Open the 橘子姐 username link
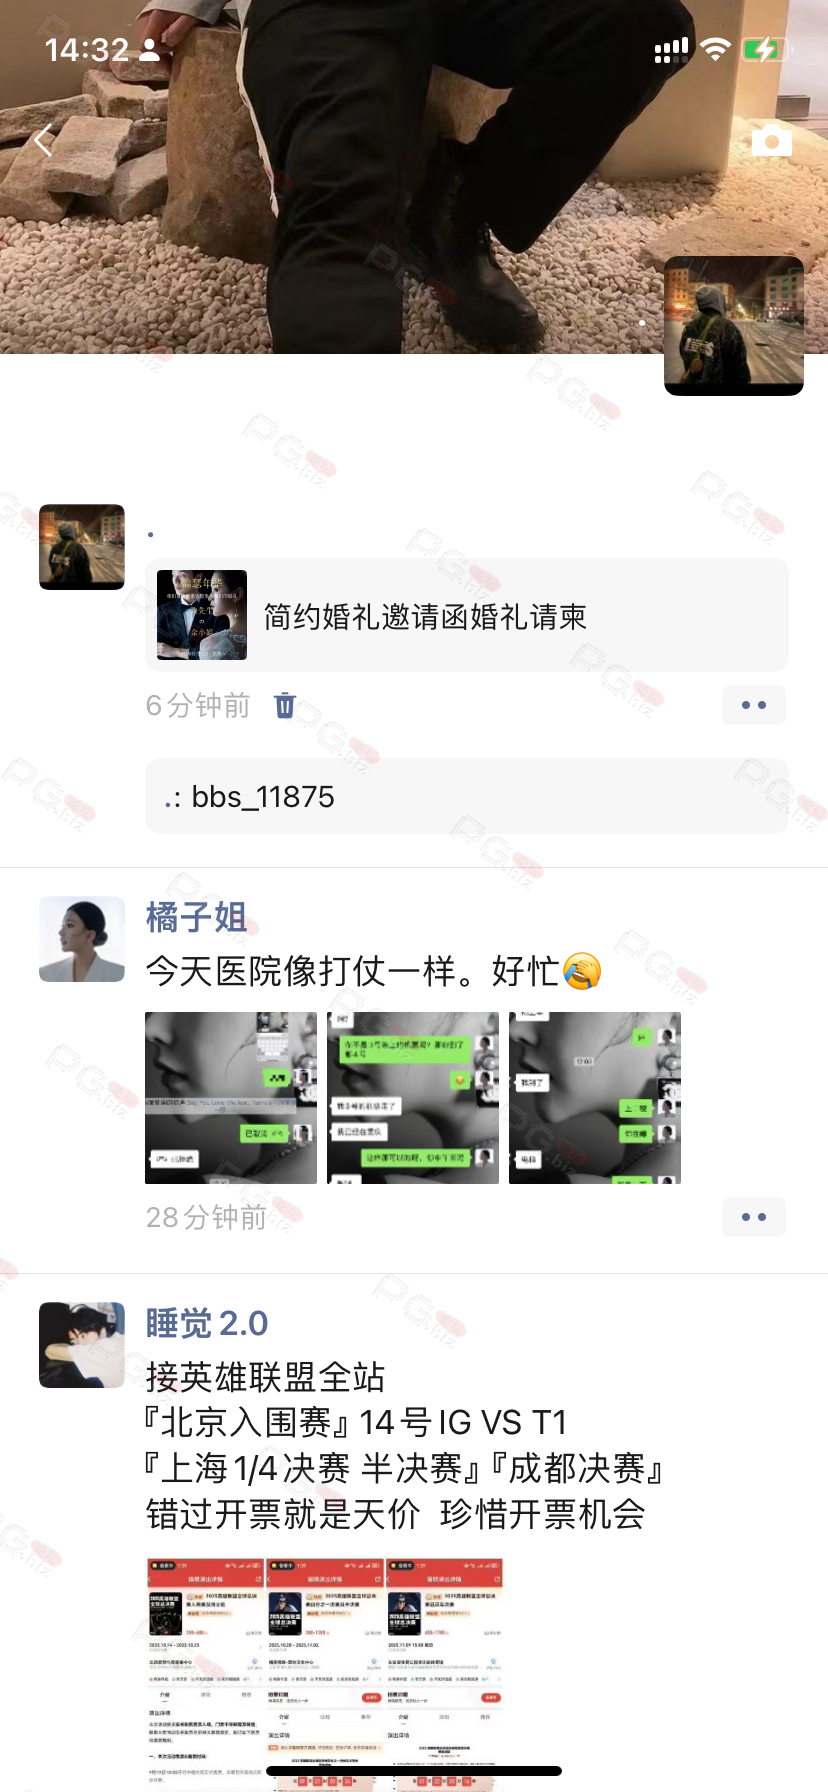Screen dimensions: 828x1792 coord(196,916)
